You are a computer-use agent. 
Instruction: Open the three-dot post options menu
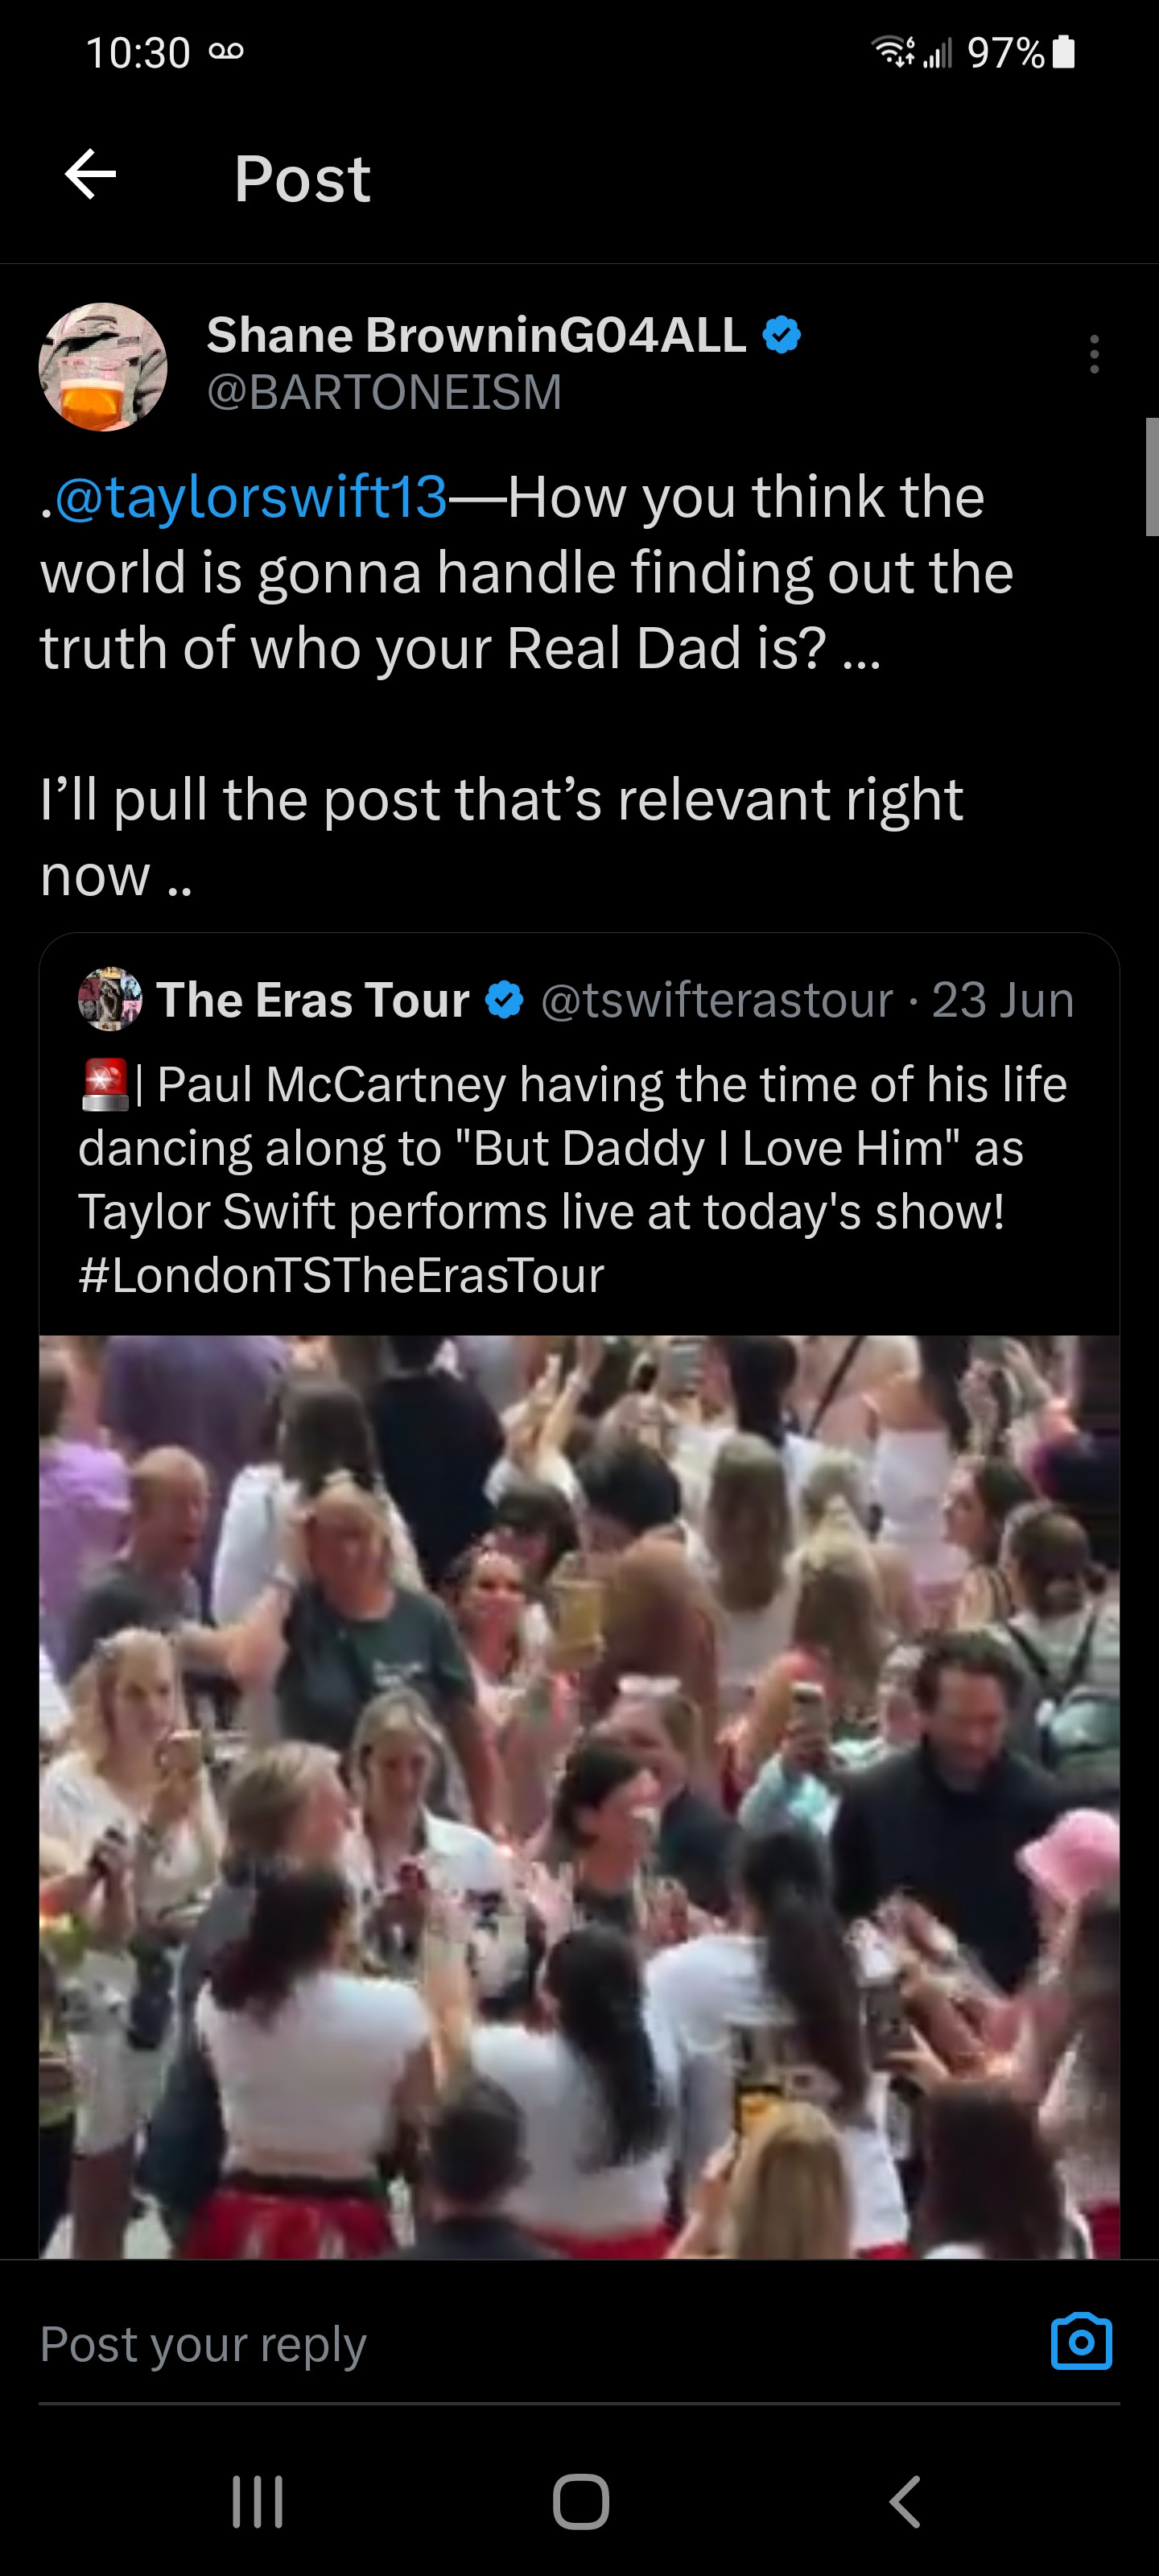pos(1094,354)
